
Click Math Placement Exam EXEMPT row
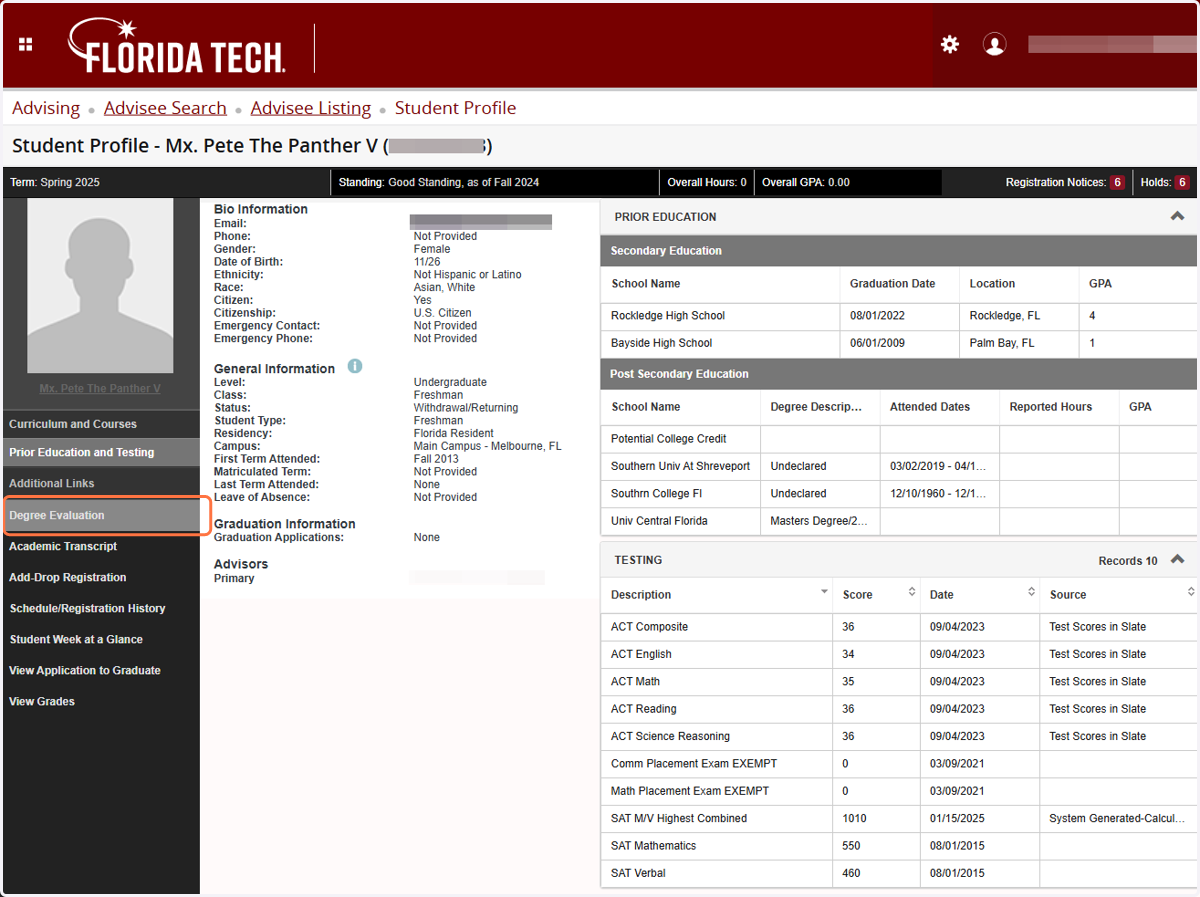pos(899,791)
